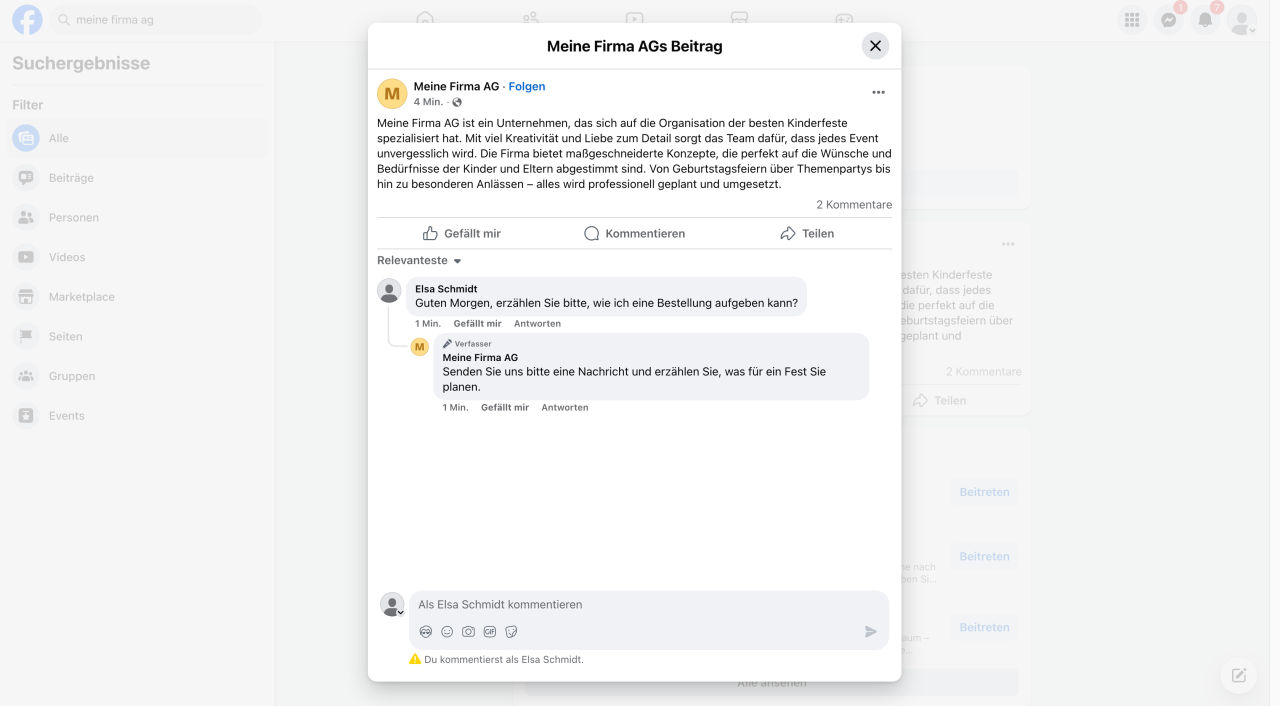Click Elsa Schmidt's comment avatar

pos(389,291)
